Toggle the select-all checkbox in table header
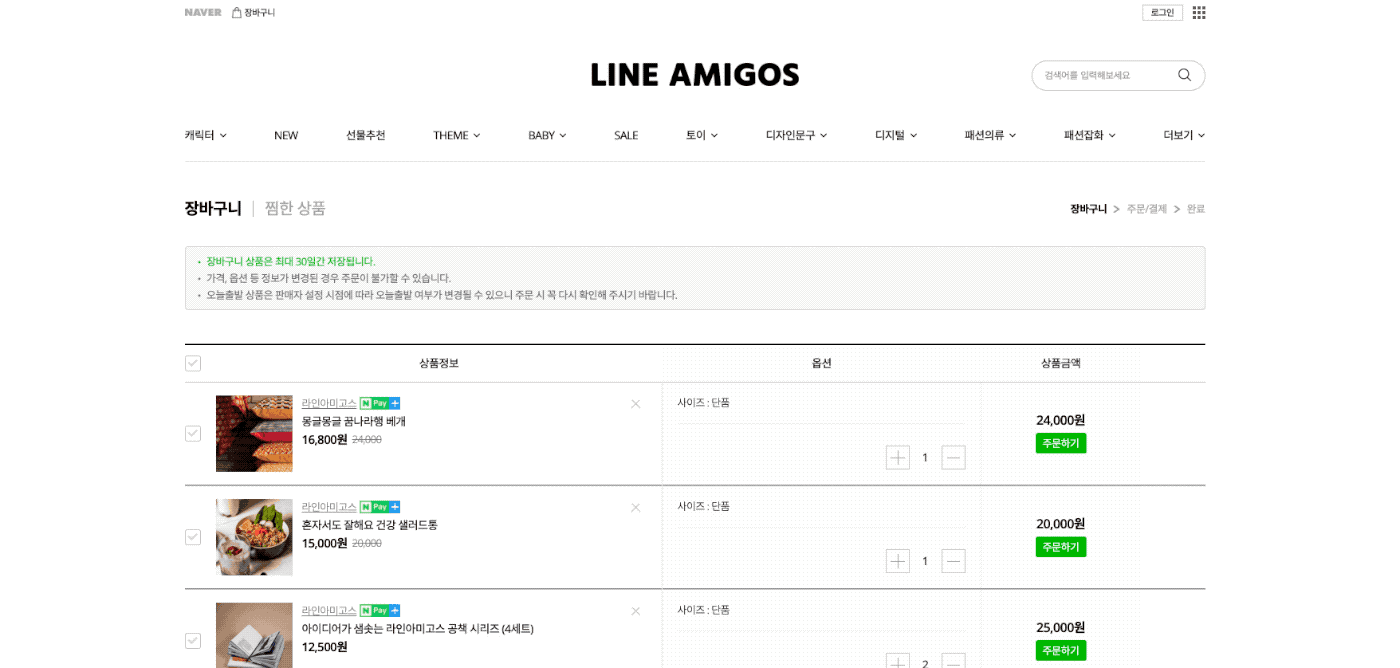The width and height of the screenshot is (1400, 668). click(193, 364)
